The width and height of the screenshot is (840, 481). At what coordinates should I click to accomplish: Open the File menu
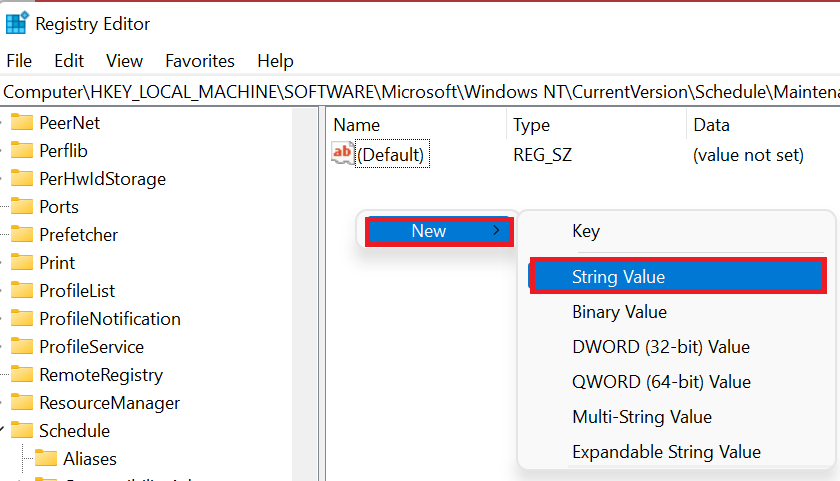(x=19, y=61)
